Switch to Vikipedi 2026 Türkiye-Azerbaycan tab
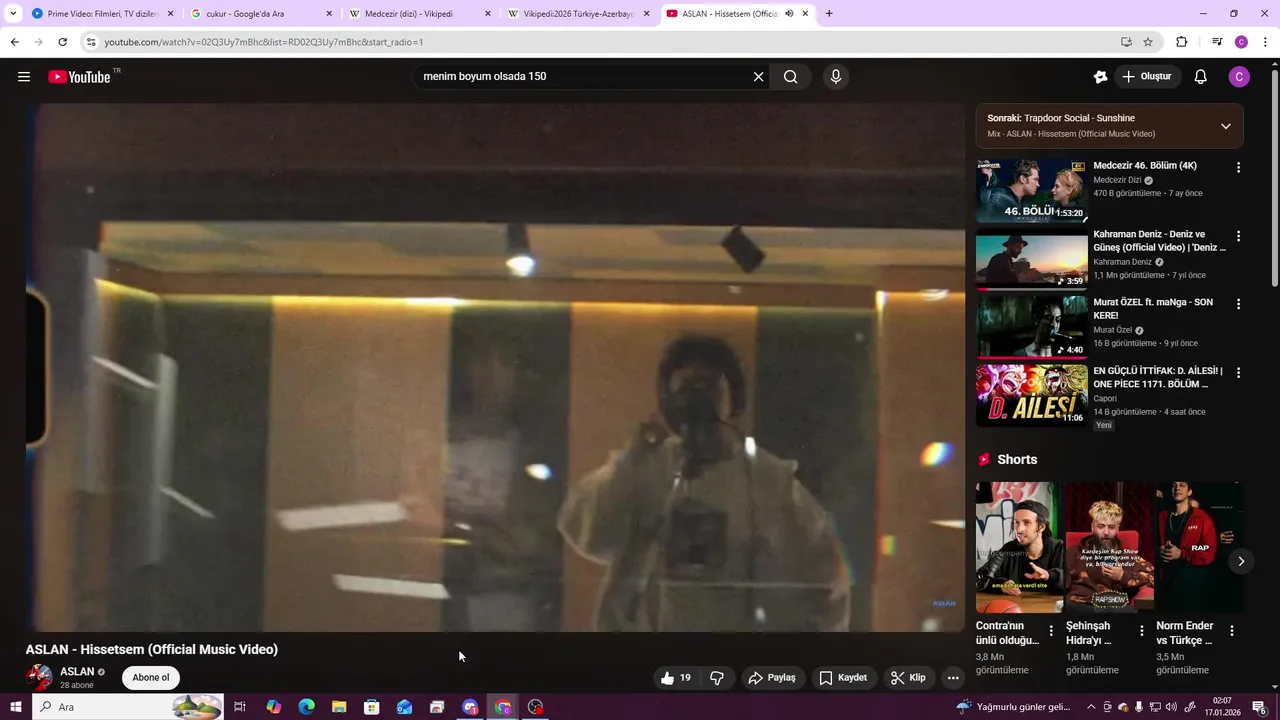The height and width of the screenshot is (720, 1280). coord(580,14)
